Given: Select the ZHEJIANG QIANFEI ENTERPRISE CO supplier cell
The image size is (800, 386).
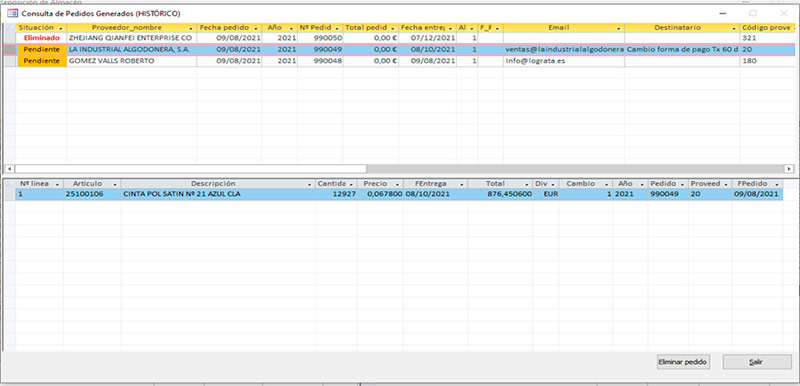Looking at the screenshot, I should point(132,38).
